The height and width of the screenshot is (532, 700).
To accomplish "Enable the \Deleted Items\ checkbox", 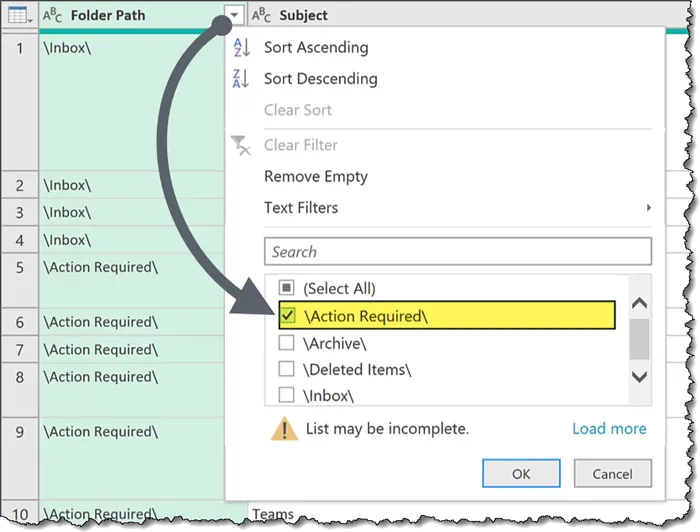I will (x=287, y=370).
